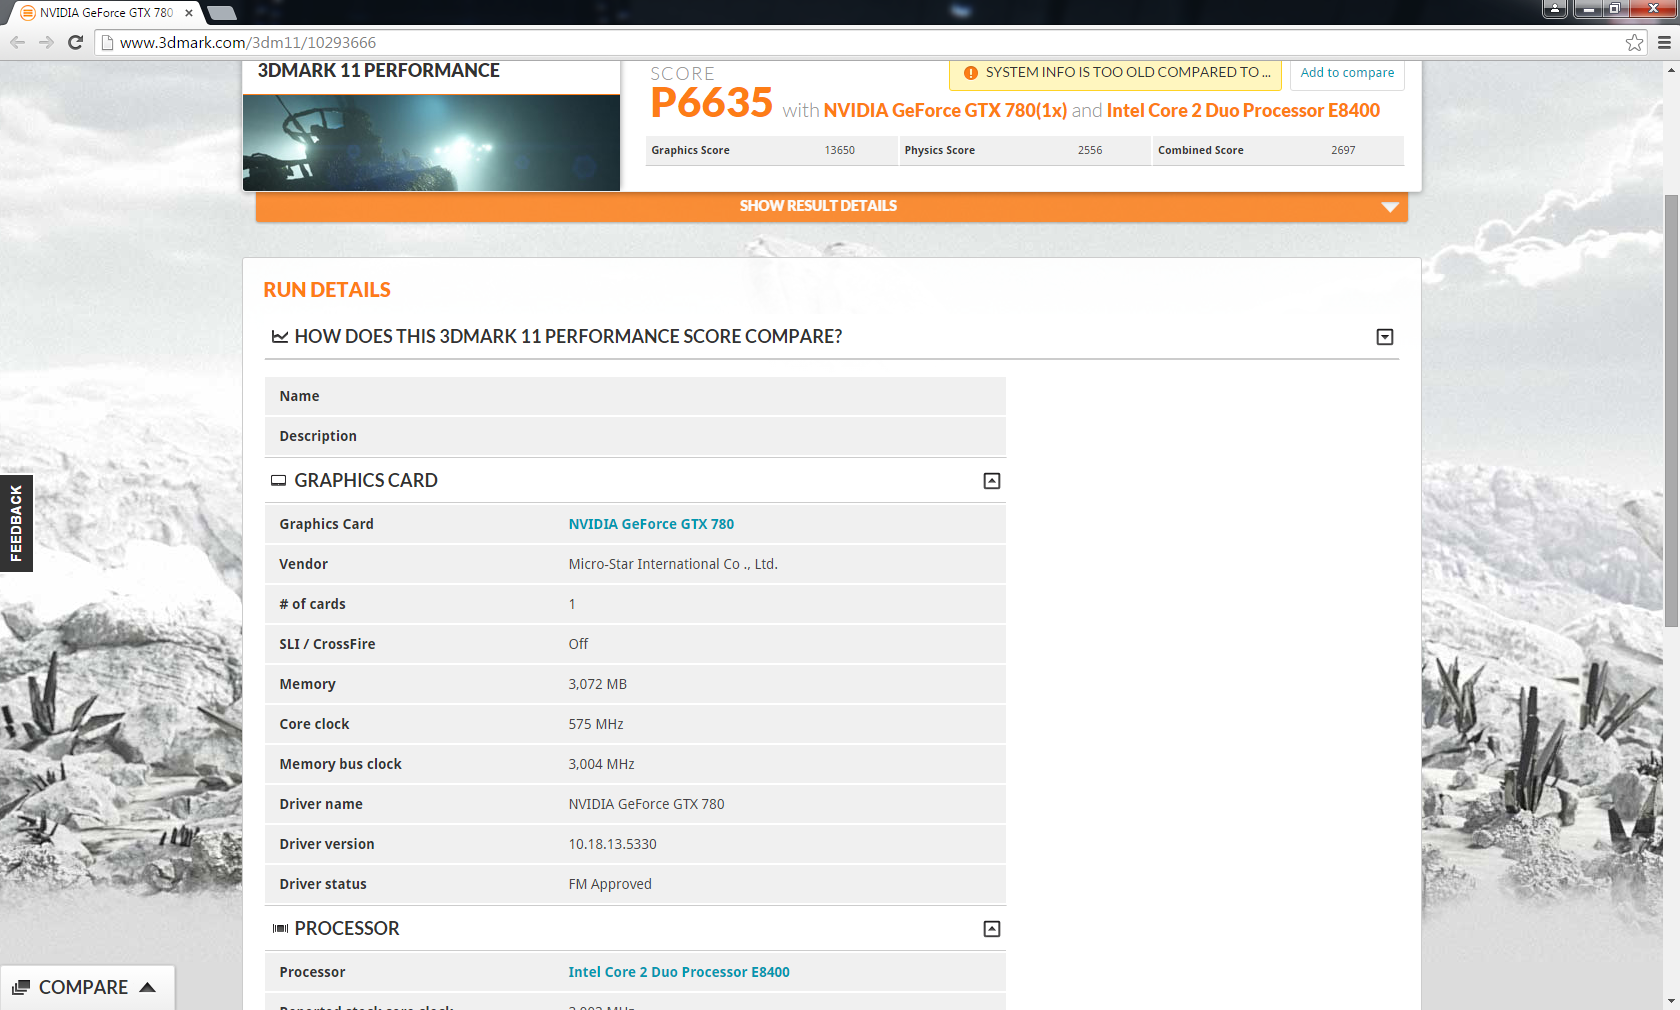Click the Graphics Score value 13650
The height and width of the screenshot is (1010, 1680).
pos(840,150)
